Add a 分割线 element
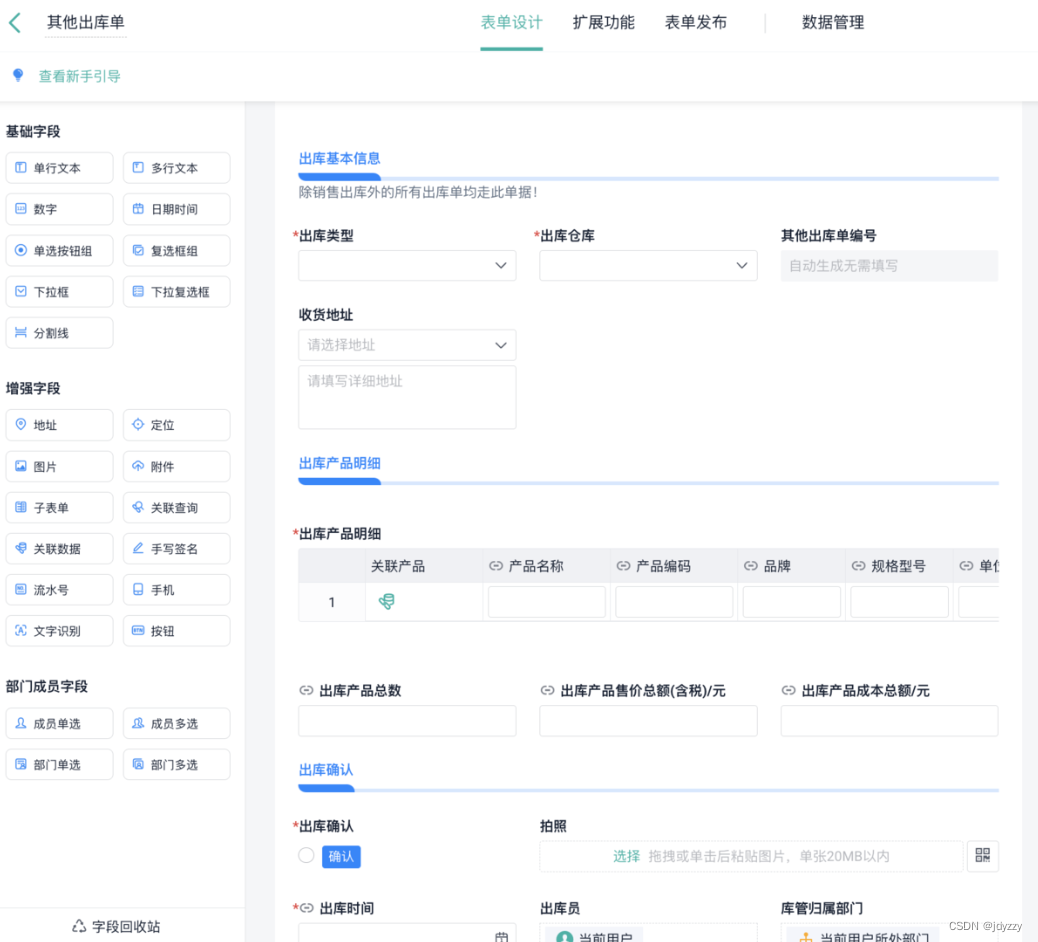Image resolution: width=1038 pixels, height=942 pixels. point(60,333)
